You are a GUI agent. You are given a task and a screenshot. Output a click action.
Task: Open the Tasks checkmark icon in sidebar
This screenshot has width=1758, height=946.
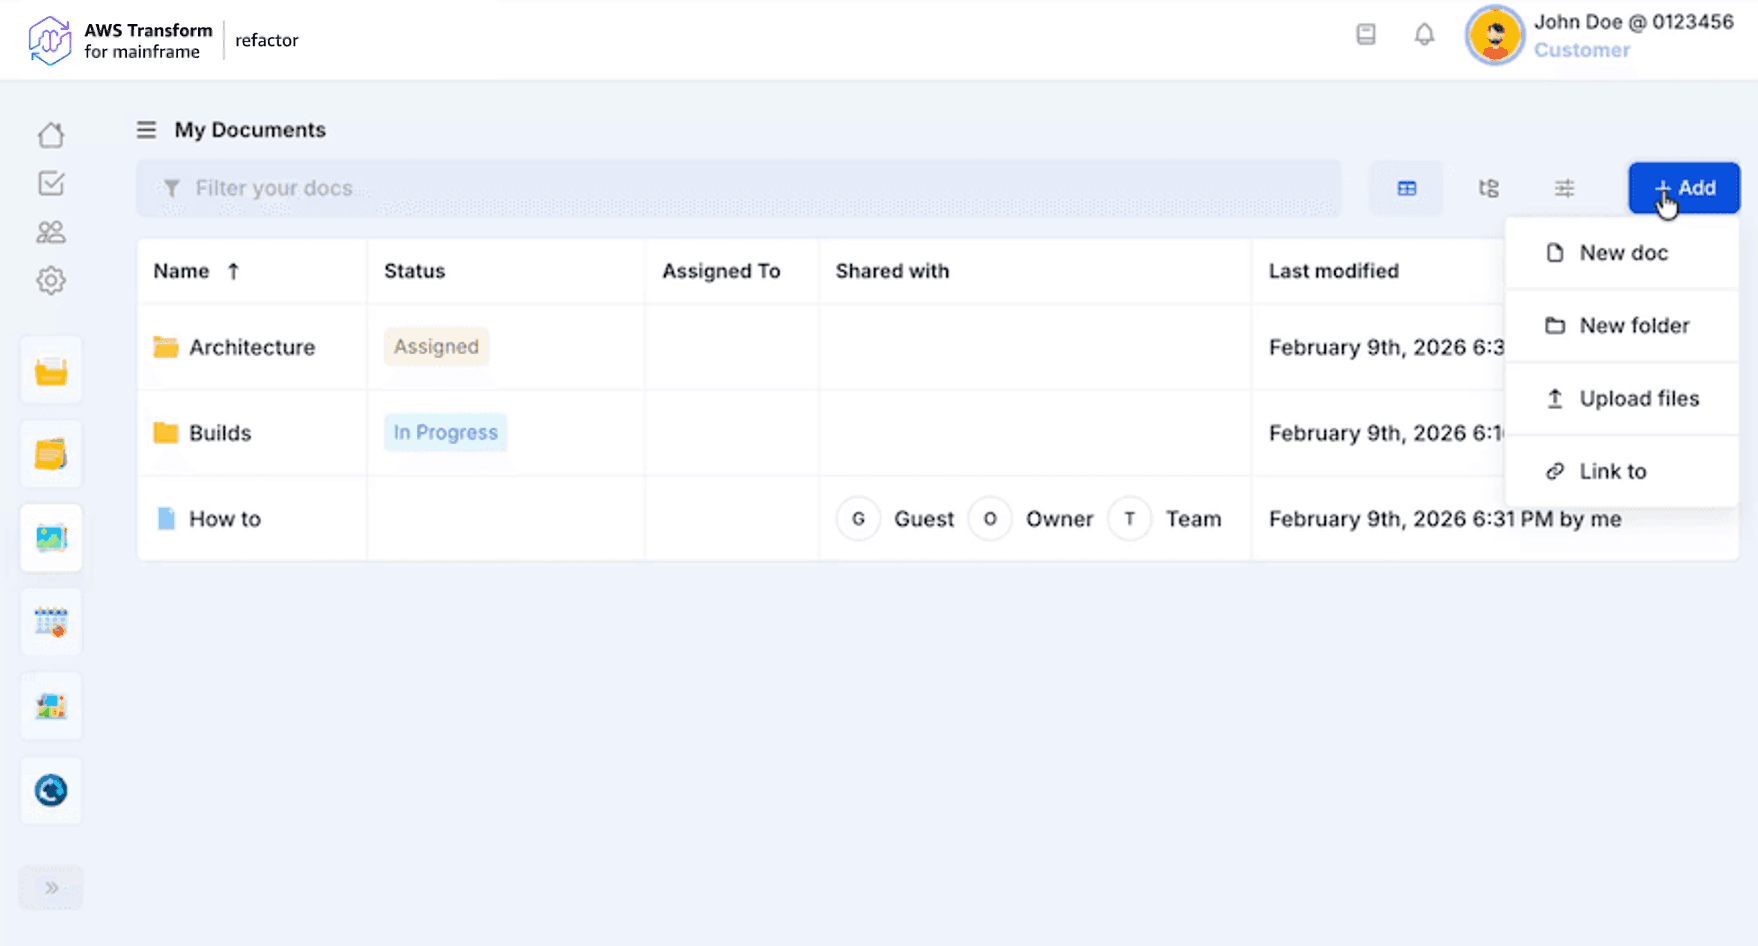pos(51,183)
